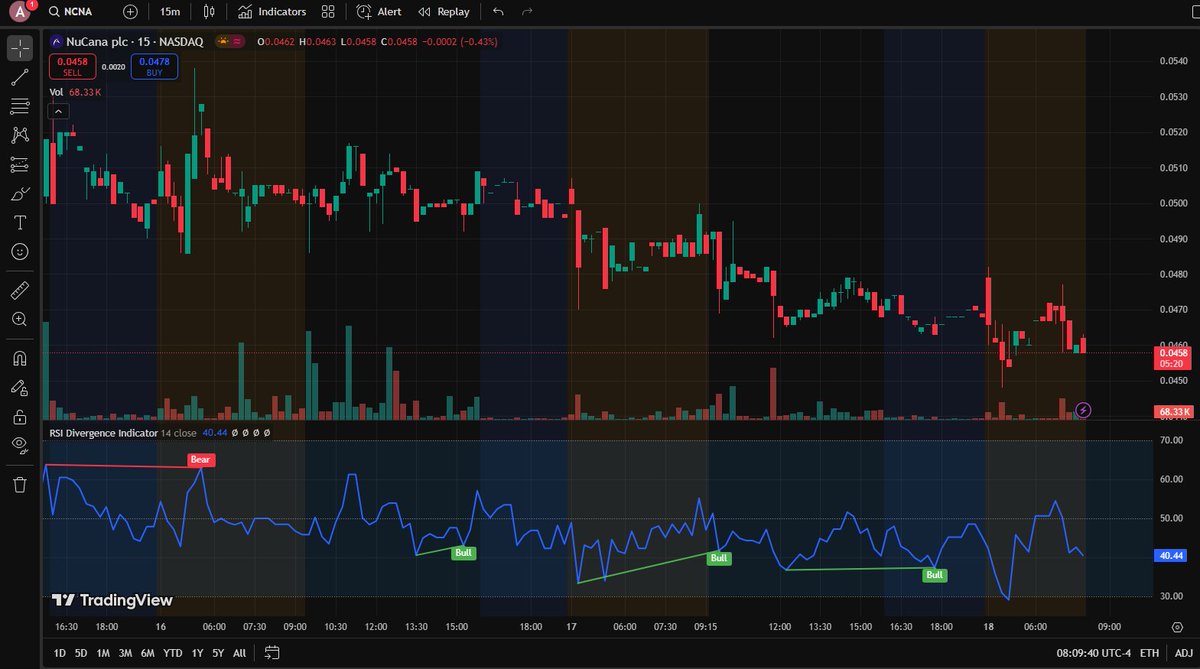Screen dimensions: 1200x669
Task: Select the 6M date range
Action: (x=147, y=653)
